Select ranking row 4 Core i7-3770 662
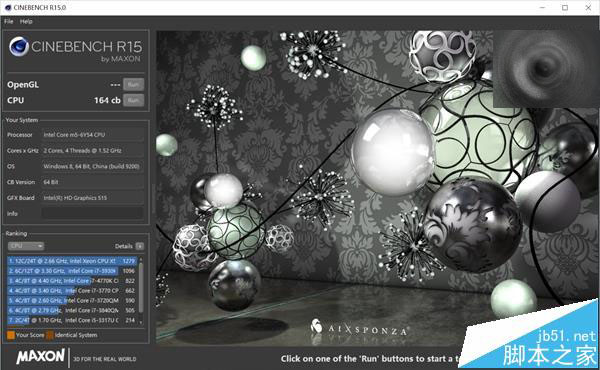The height and width of the screenshot is (370, 600). [72, 291]
